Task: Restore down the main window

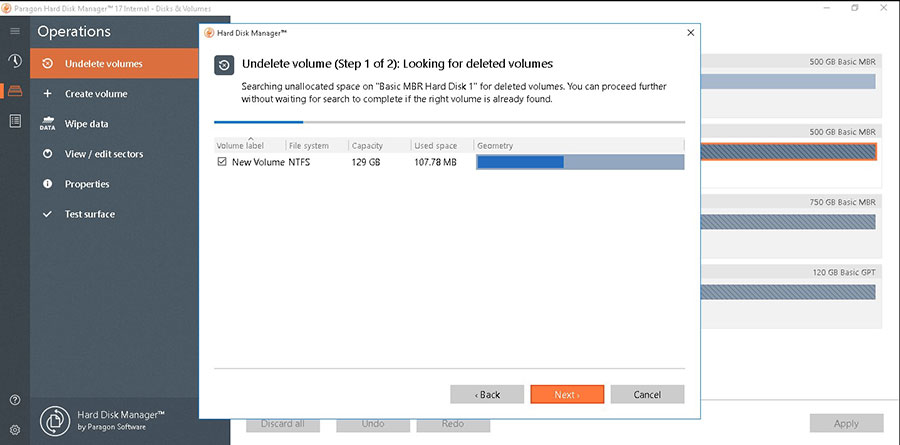Action: [x=855, y=8]
